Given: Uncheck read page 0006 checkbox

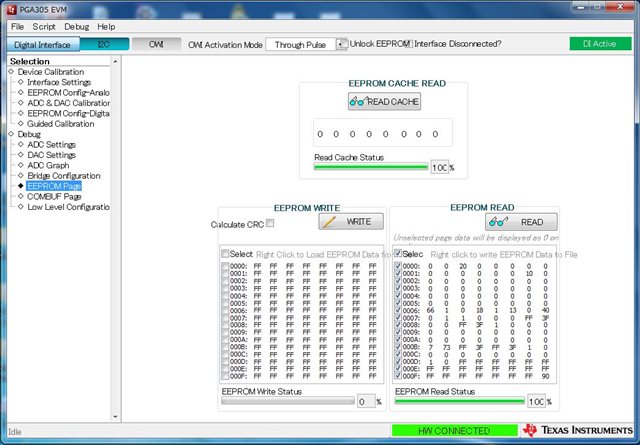Looking at the screenshot, I should click(398, 310).
